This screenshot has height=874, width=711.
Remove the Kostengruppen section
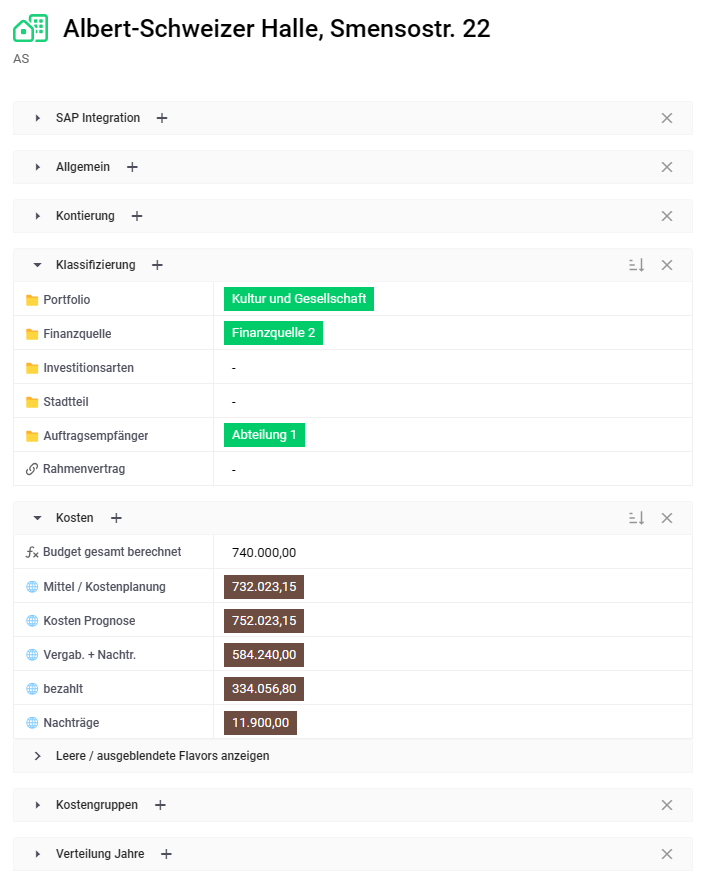[666, 805]
